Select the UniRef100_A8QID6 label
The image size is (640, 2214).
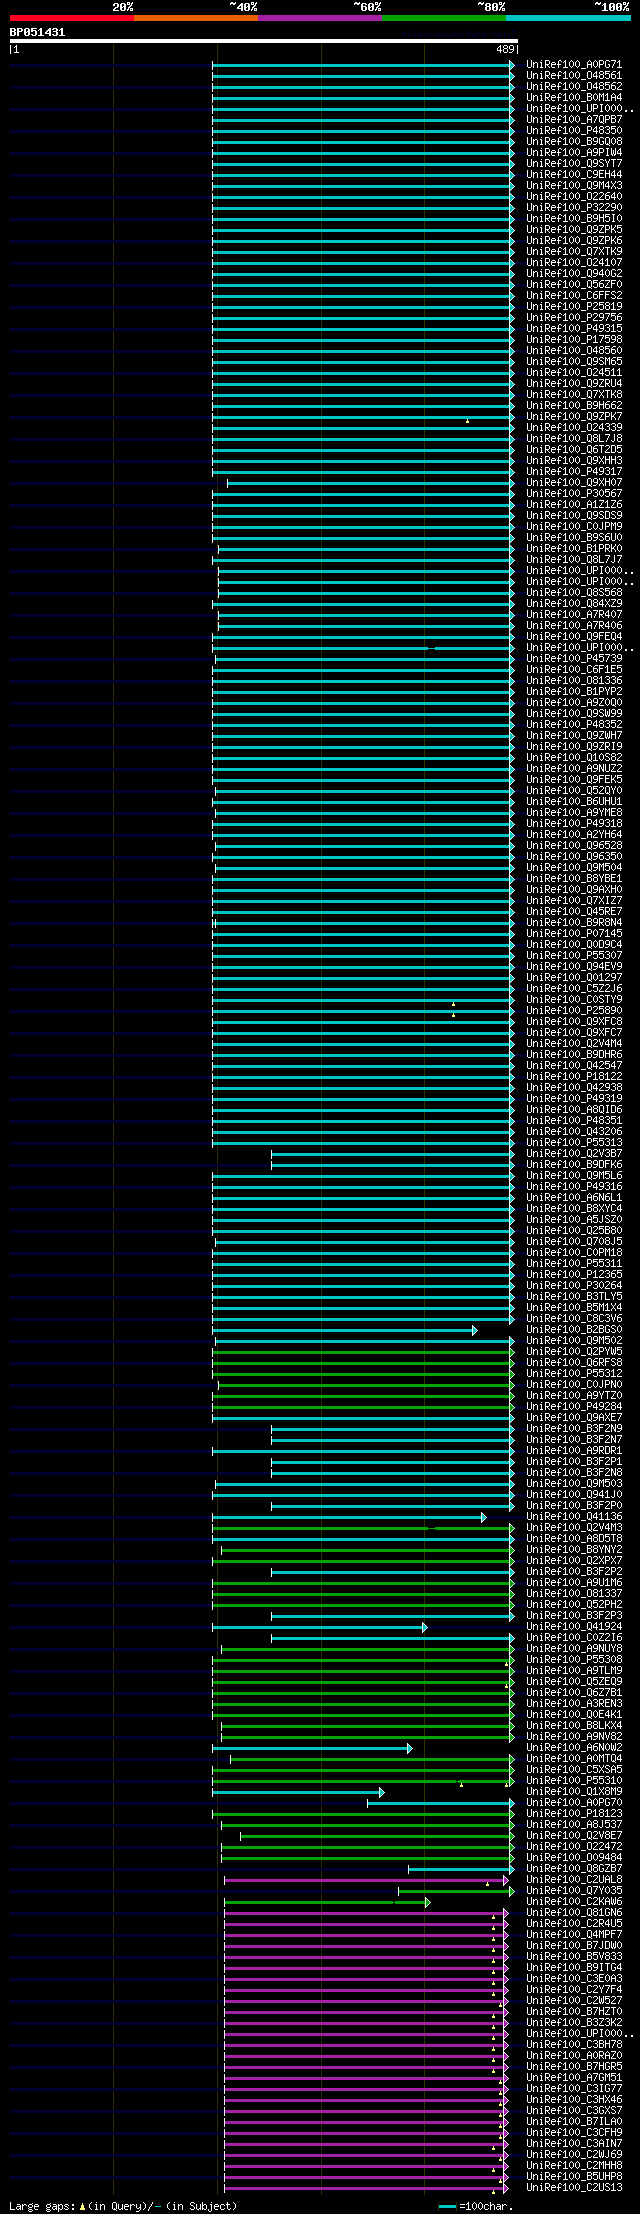pyautogui.click(x=574, y=1110)
